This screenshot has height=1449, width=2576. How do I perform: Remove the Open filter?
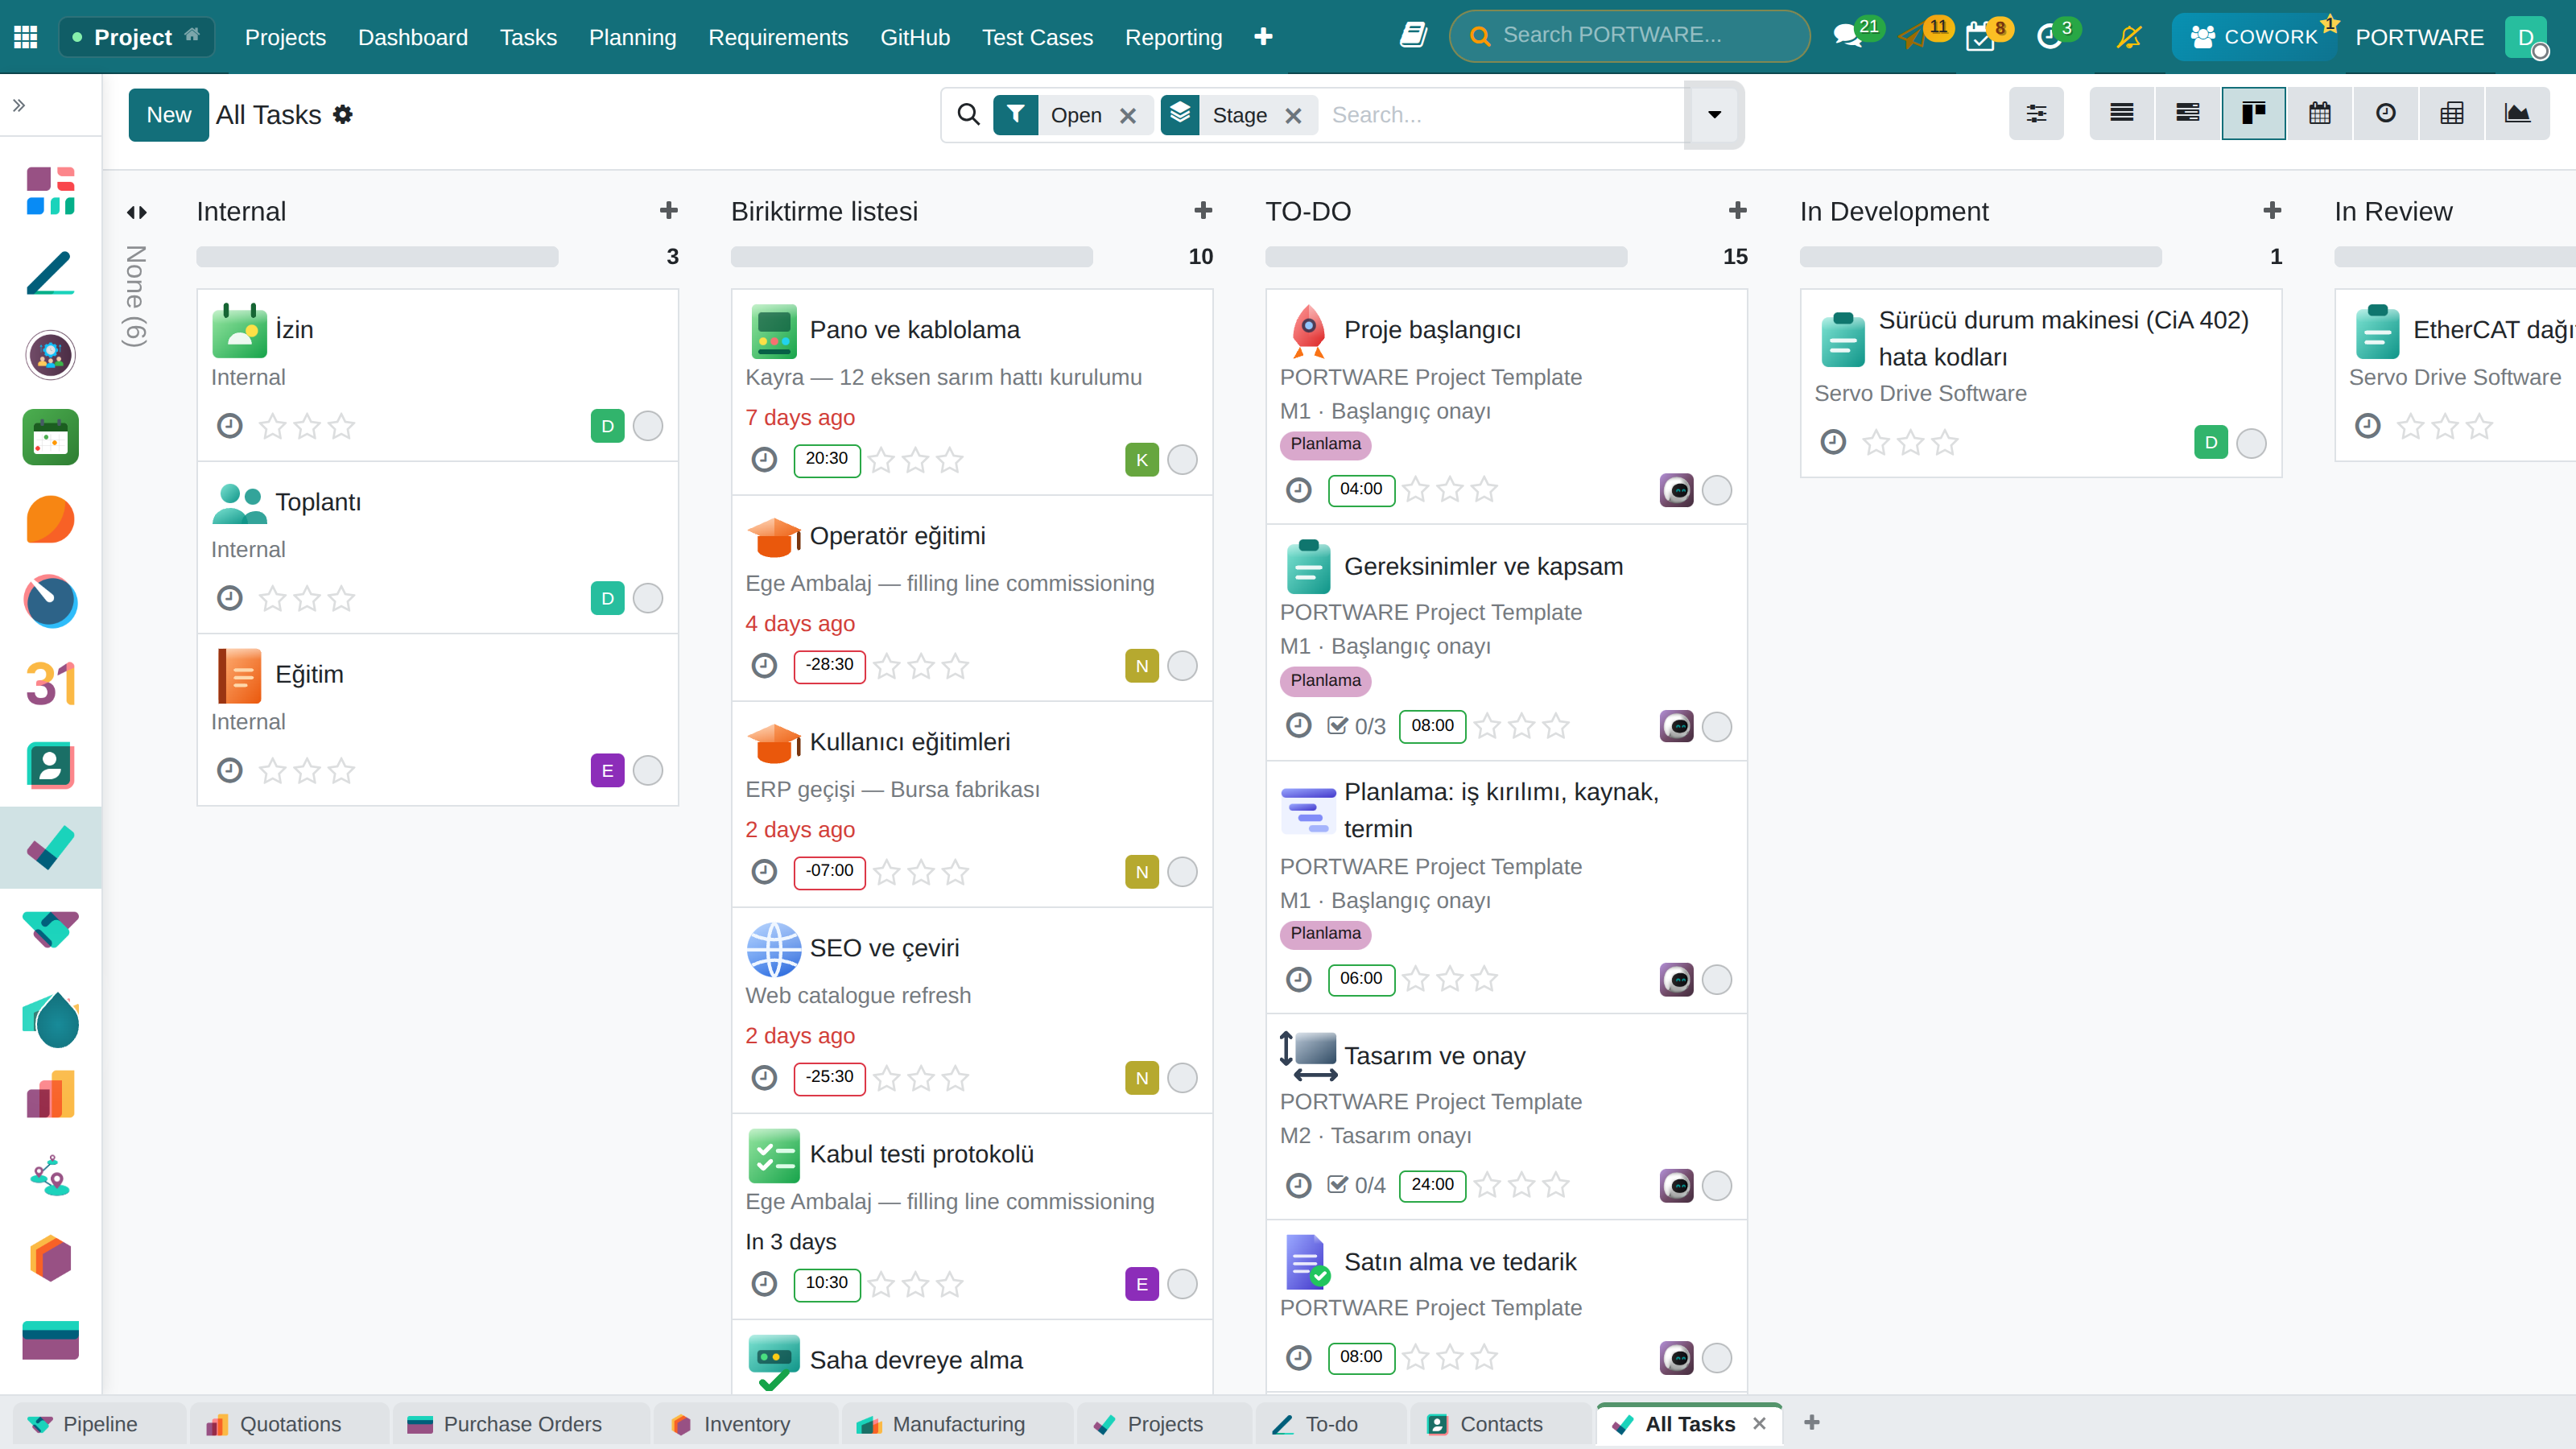coord(1128,116)
